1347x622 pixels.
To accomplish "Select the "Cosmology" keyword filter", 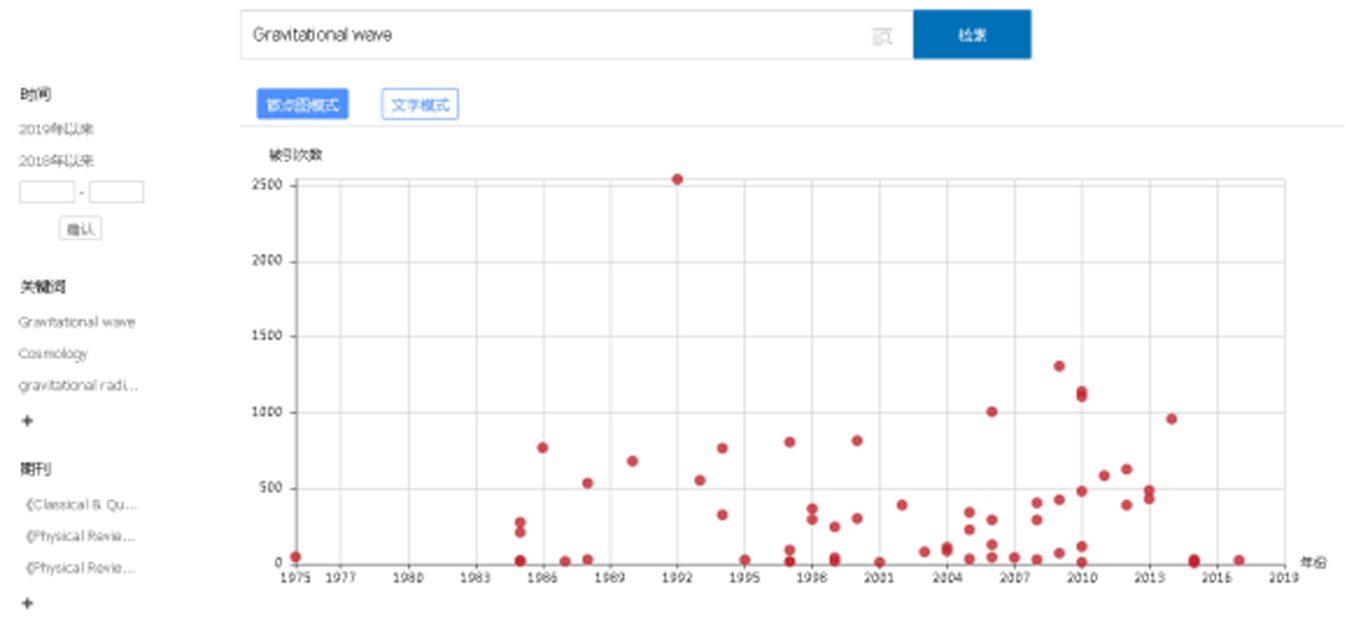I will [53, 353].
